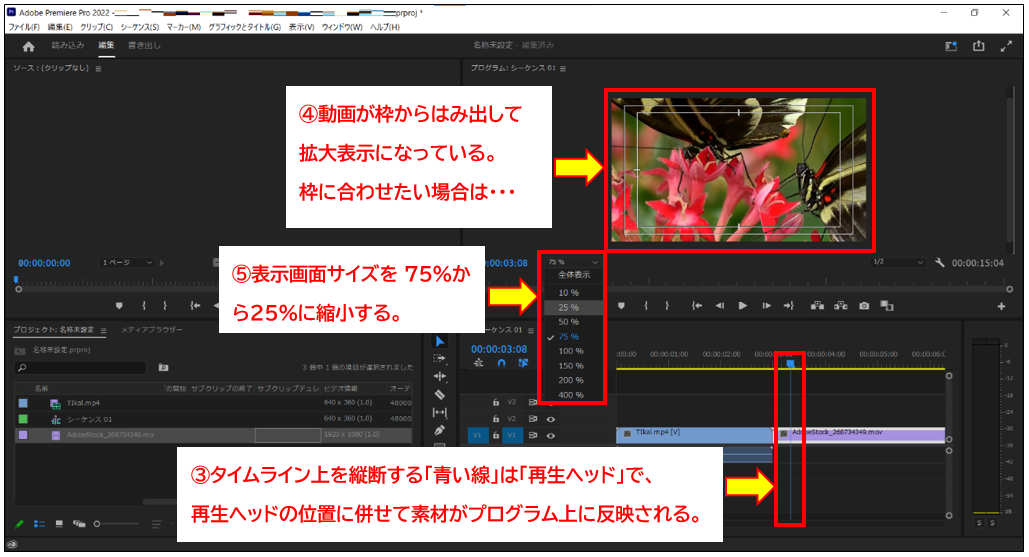Screen dimensions: 1029x557
Task: Toggle insert sequences as nests option
Action: [478, 363]
